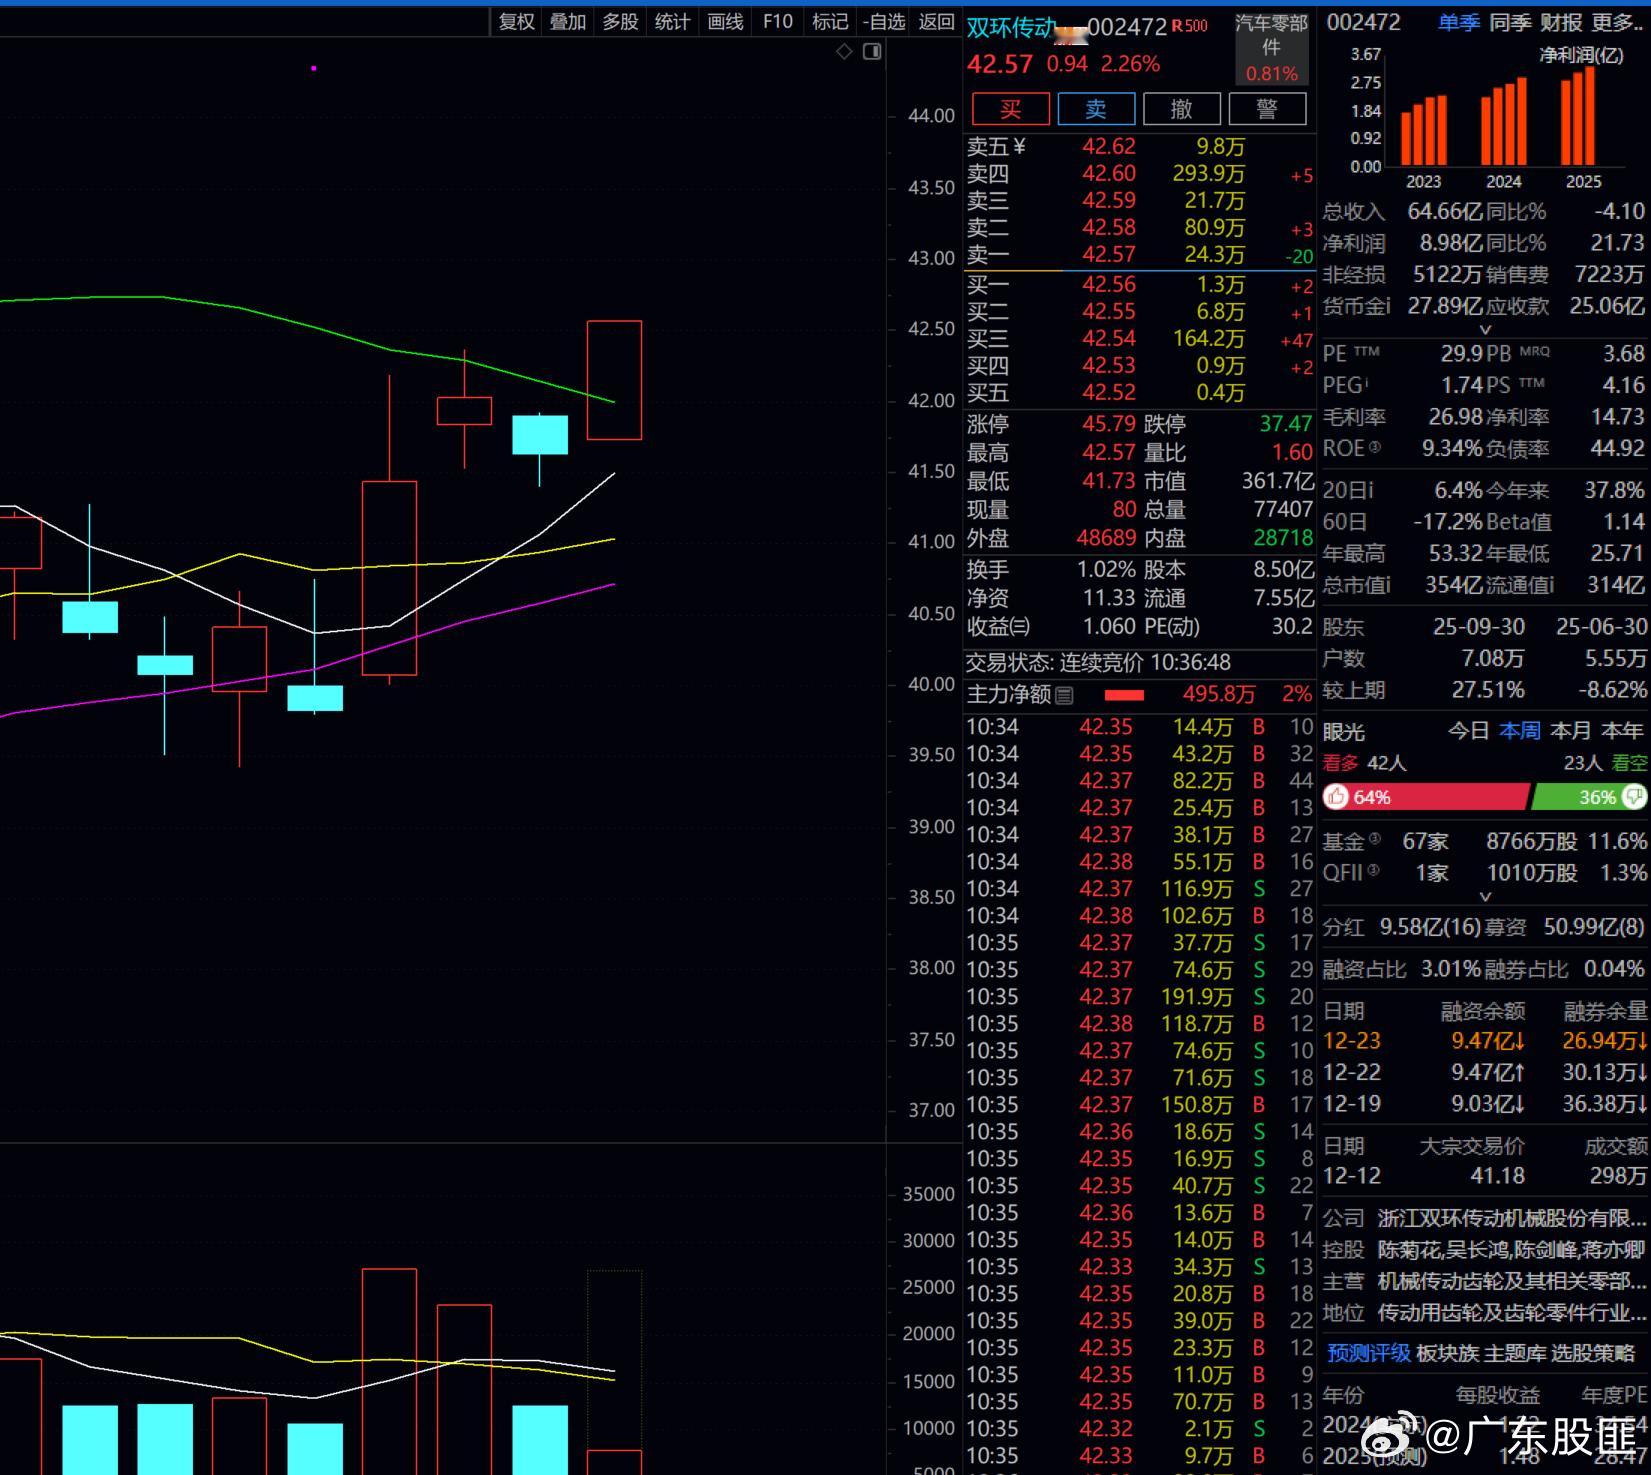Toggle 复权 price adjustment

(516, 21)
